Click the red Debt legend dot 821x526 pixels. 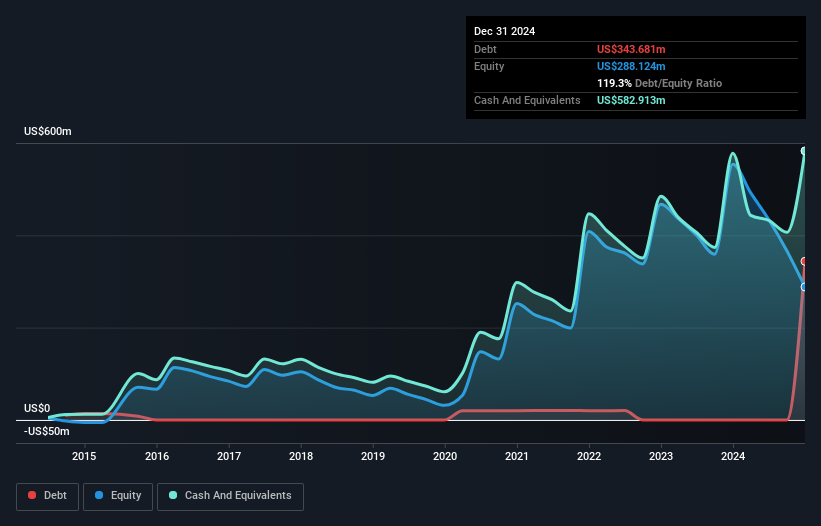pos(32,495)
